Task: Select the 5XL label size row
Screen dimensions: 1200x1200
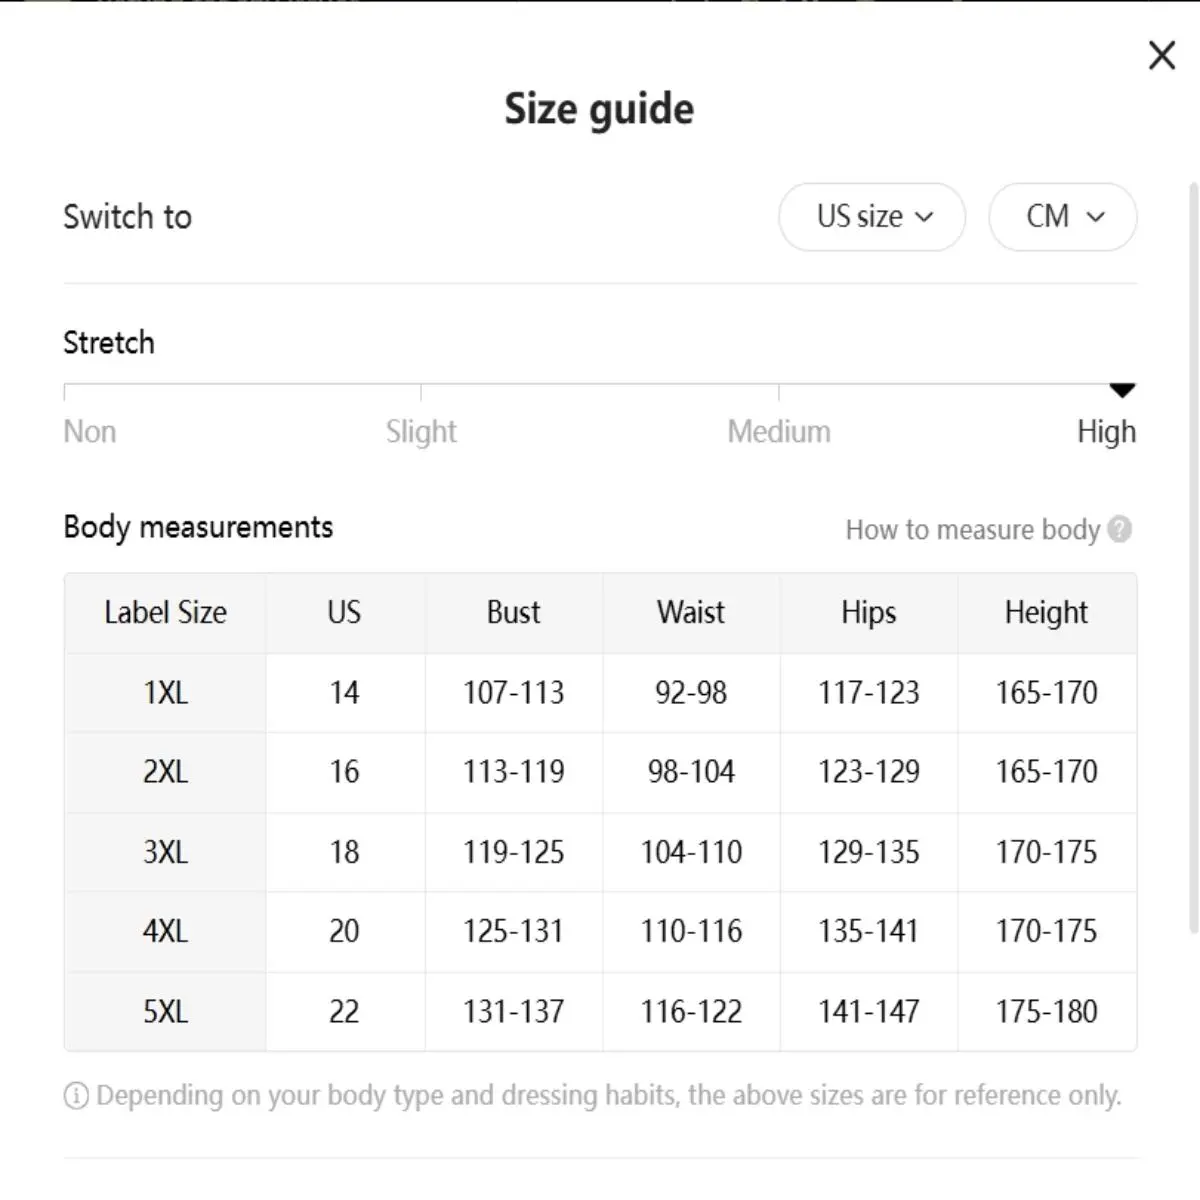Action: coord(166,1011)
